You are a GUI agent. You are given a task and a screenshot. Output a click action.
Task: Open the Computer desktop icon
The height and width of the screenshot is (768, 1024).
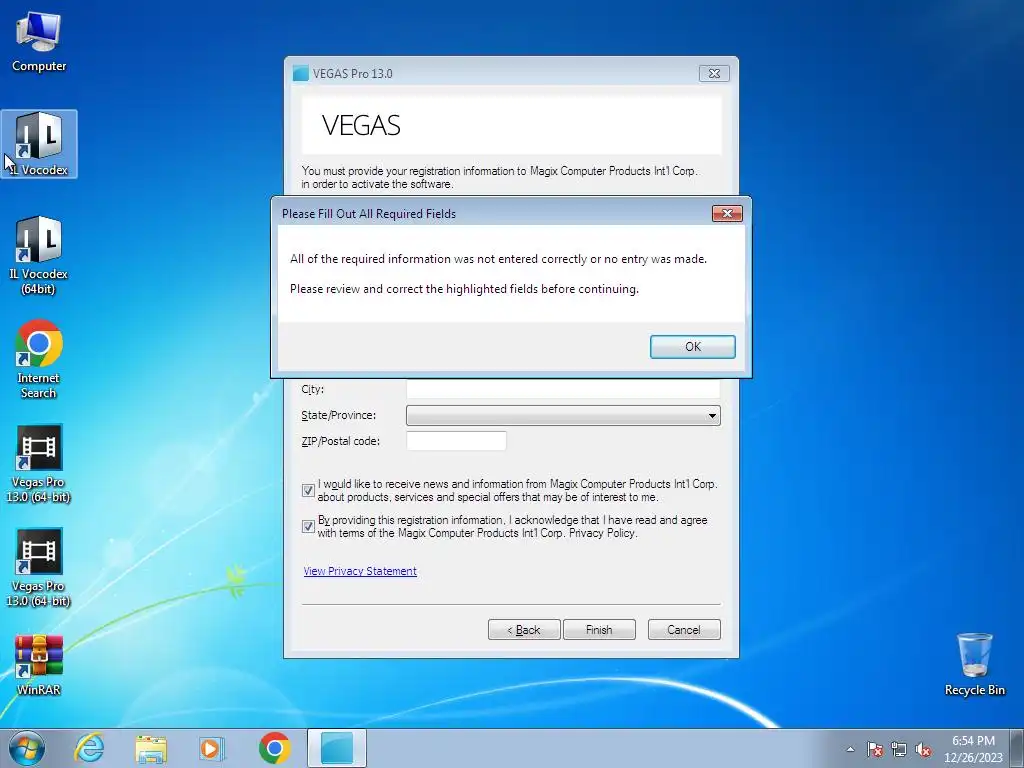coord(39,42)
